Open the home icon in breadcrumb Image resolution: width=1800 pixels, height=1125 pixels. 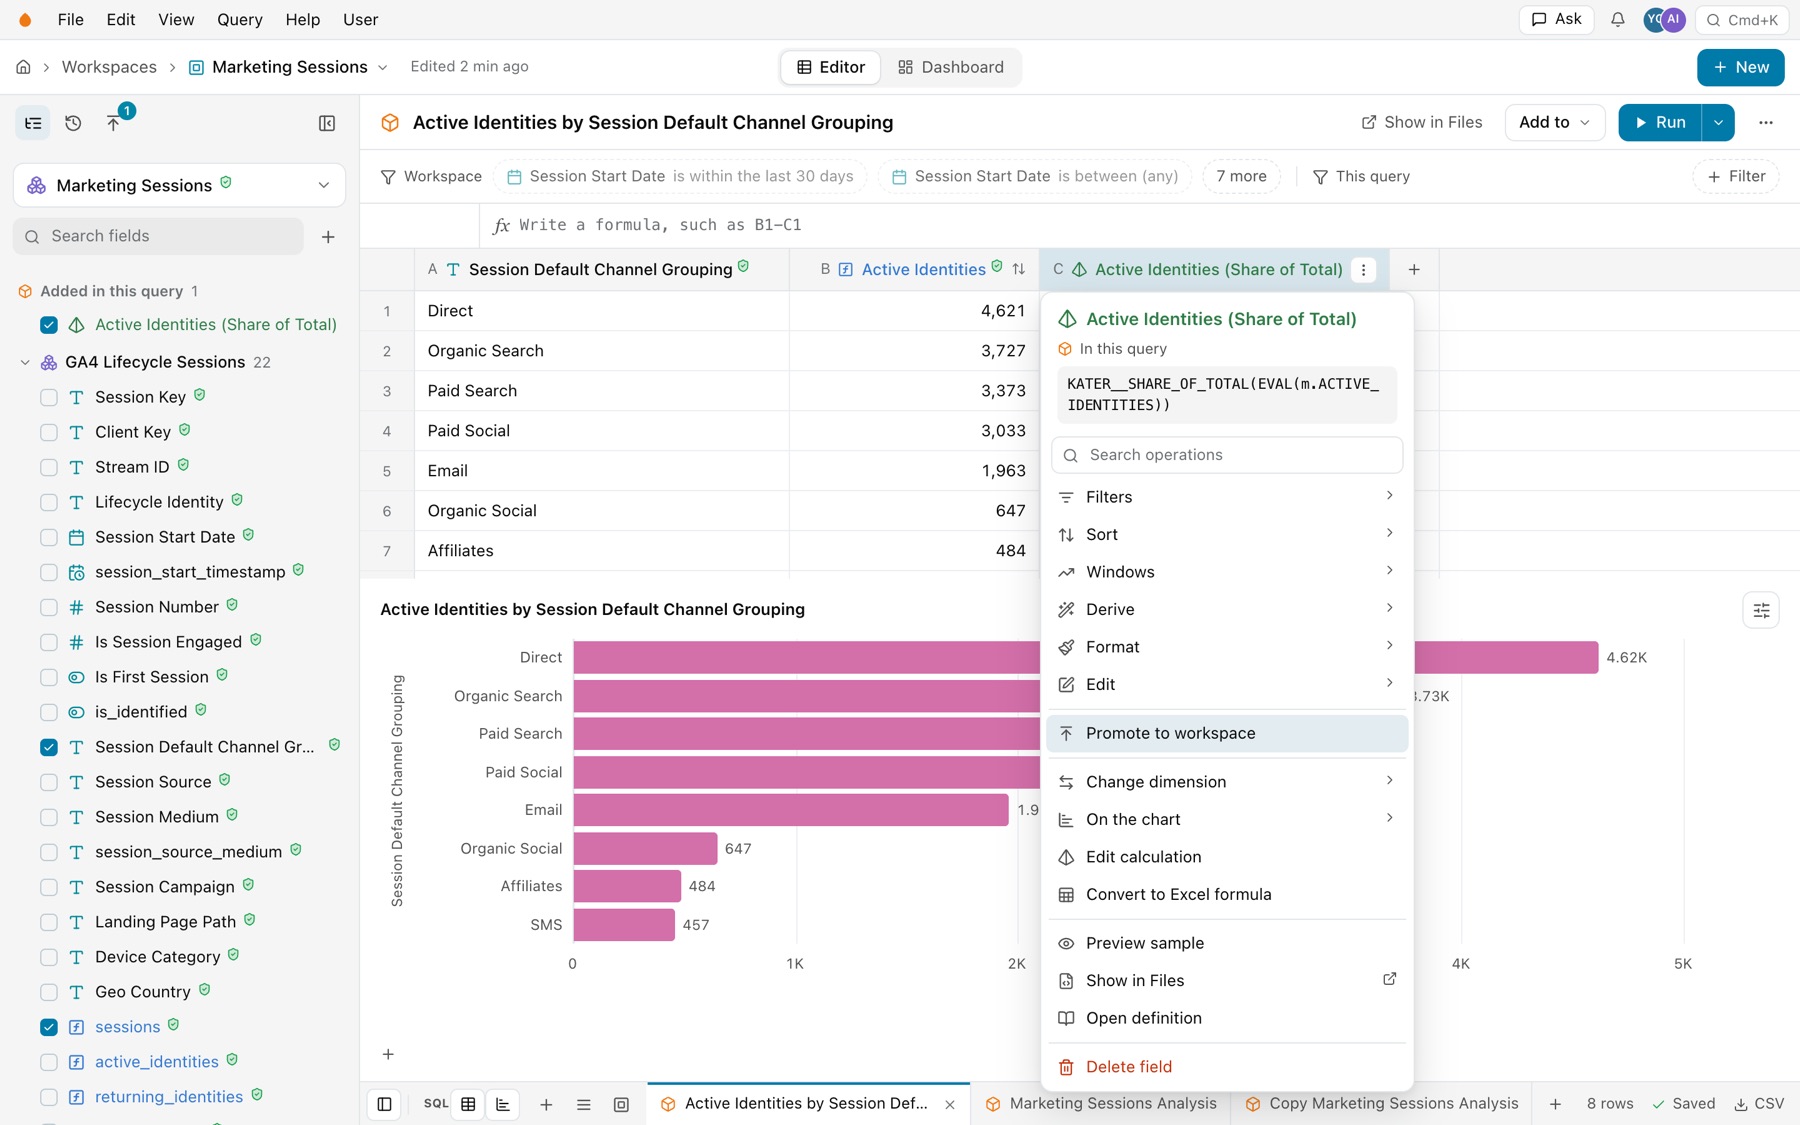(23, 67)
